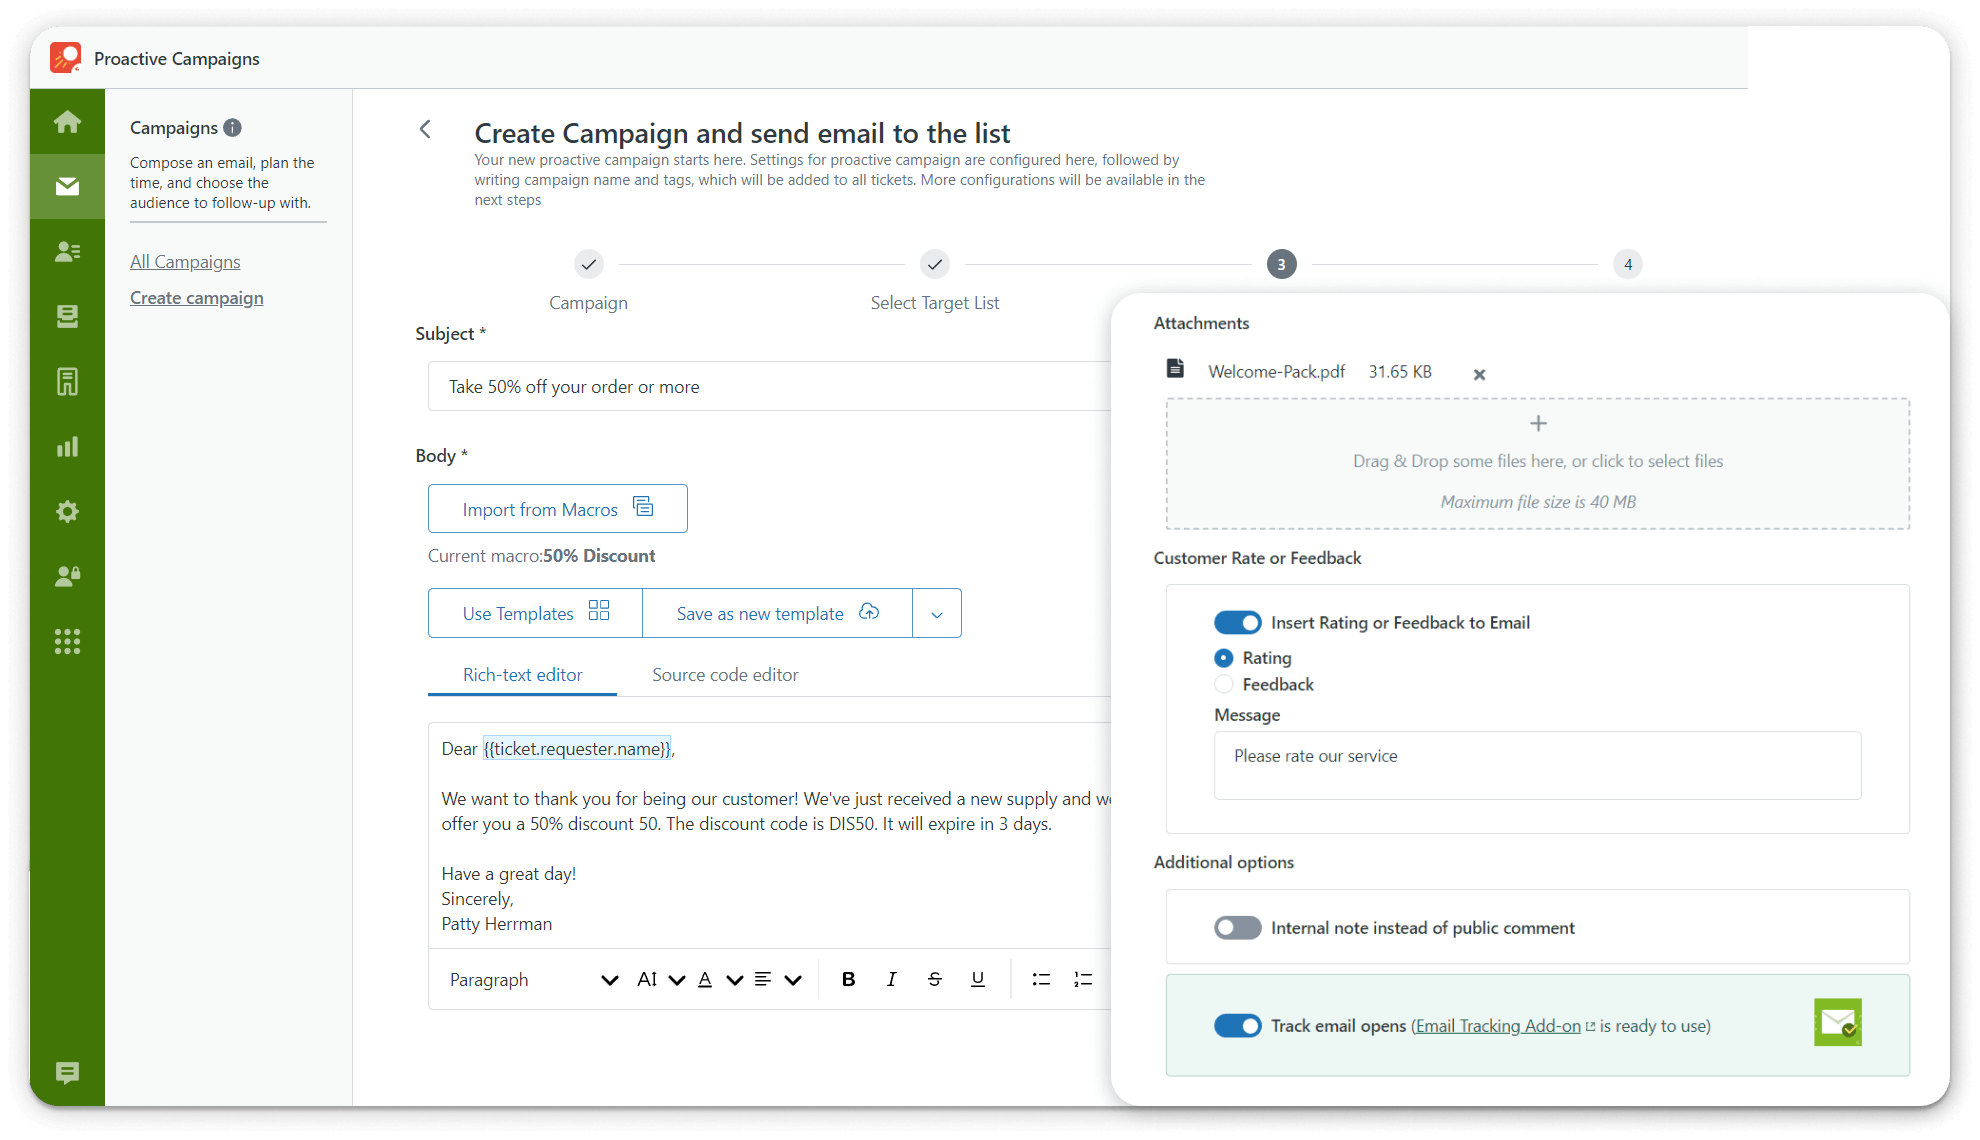Toggle Internal note instead of public comment
Screen dimensions: 1980x1140
pyautogui.click(x=1236, y=928)
